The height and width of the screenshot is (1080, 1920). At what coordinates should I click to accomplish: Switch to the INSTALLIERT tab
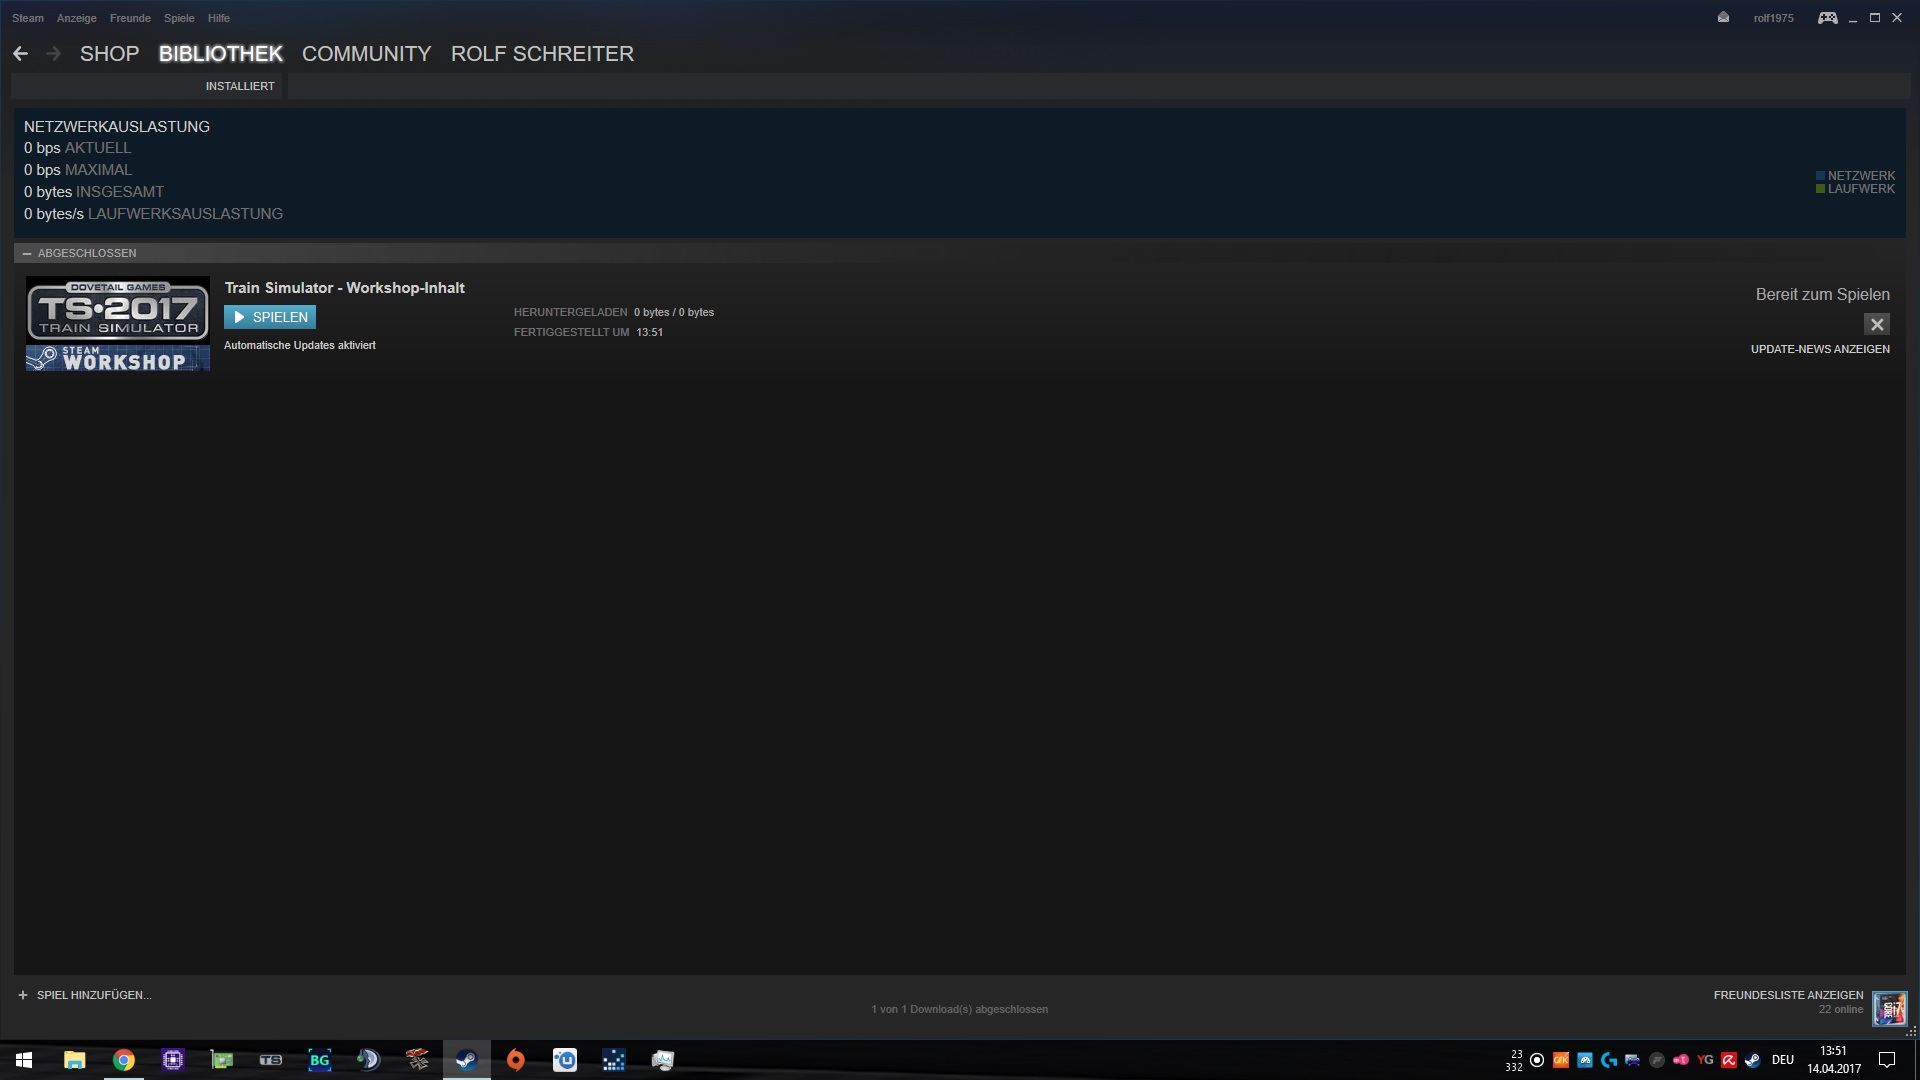(x=239, y=86)
